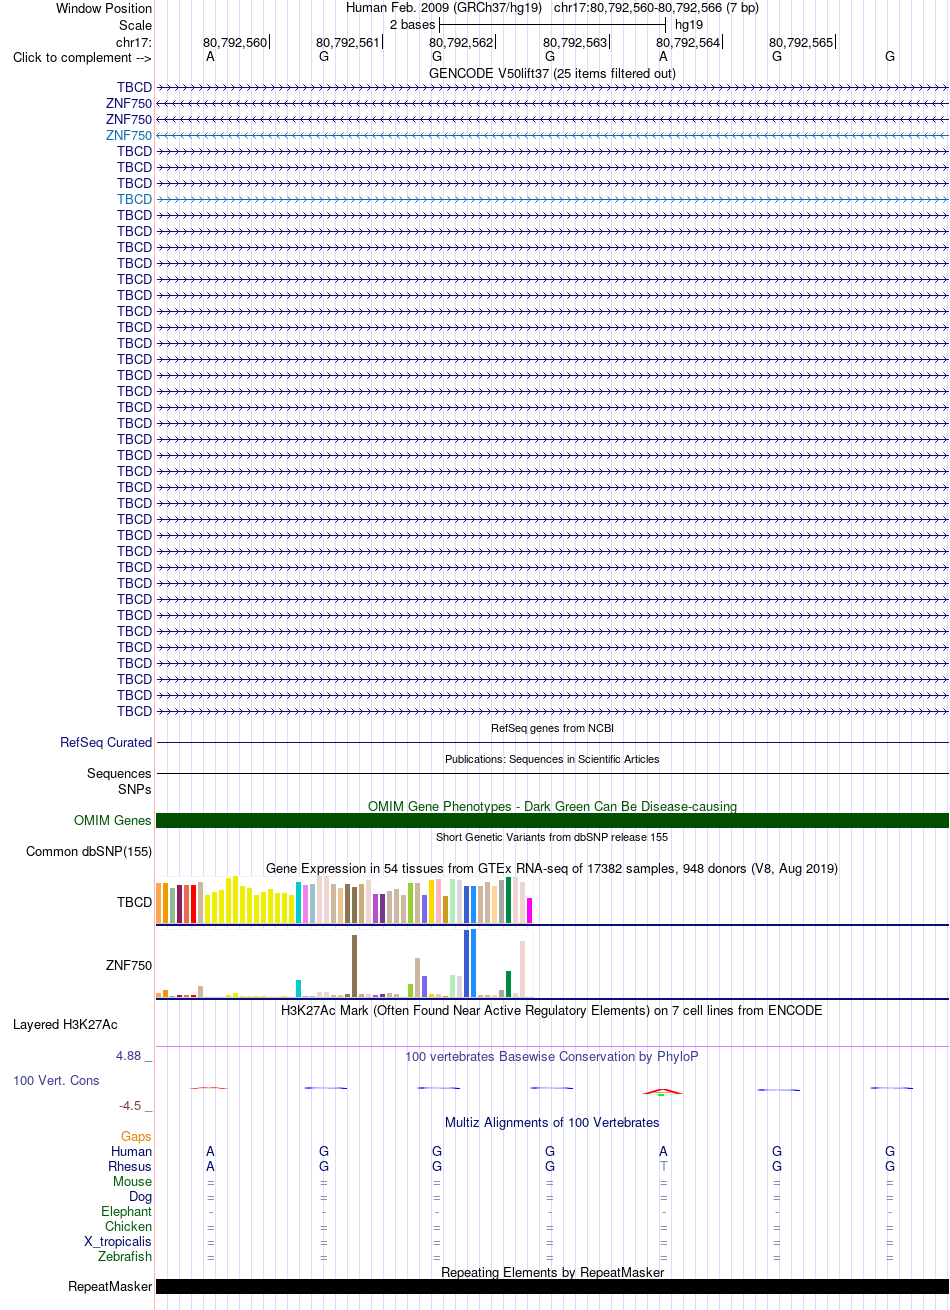Click the '2 bases' scale bar text
The image size is (950, 1310).
coord(412,24)
